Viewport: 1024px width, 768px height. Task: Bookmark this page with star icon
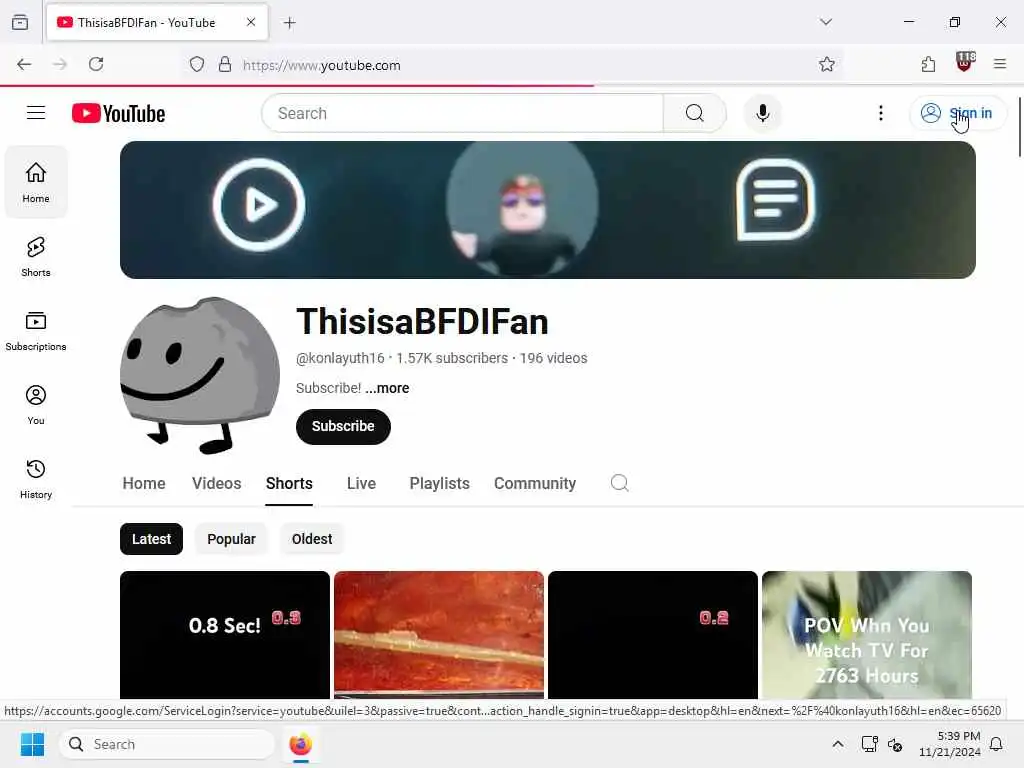pos(827,64)
